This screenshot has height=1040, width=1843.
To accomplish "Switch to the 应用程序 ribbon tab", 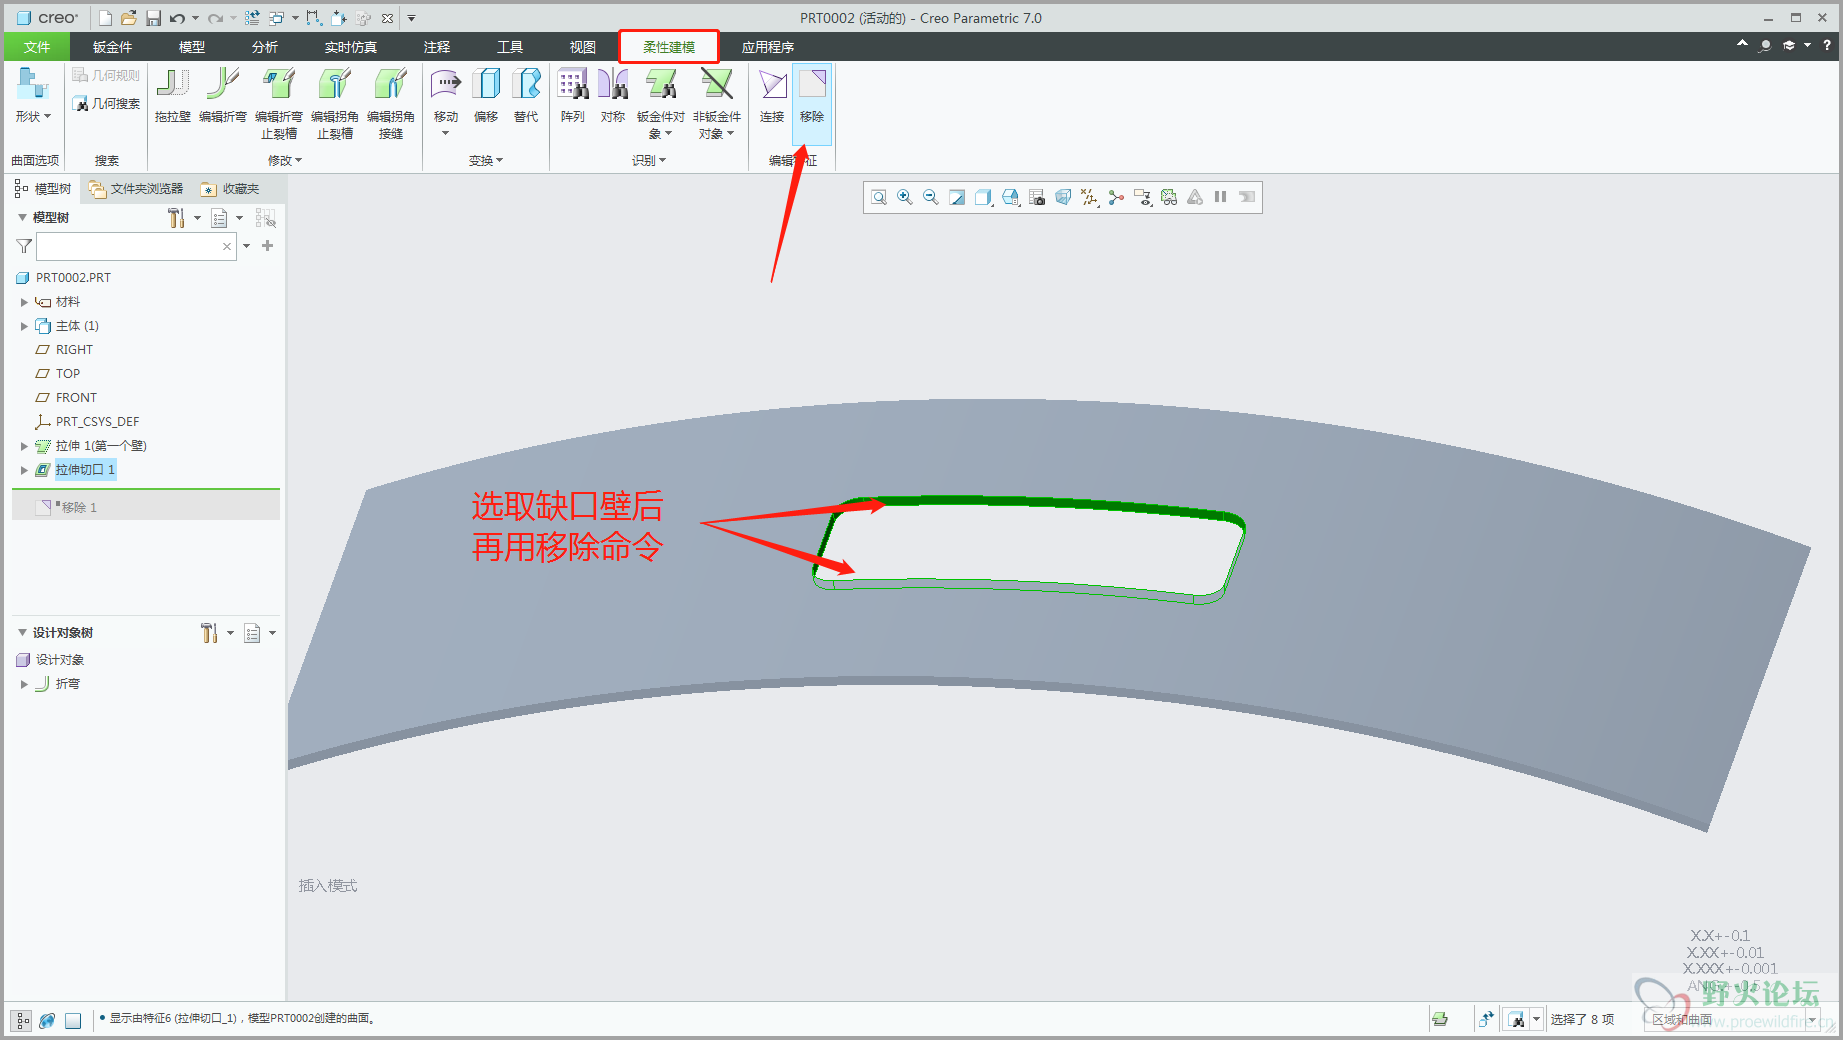I will [768, 47].
